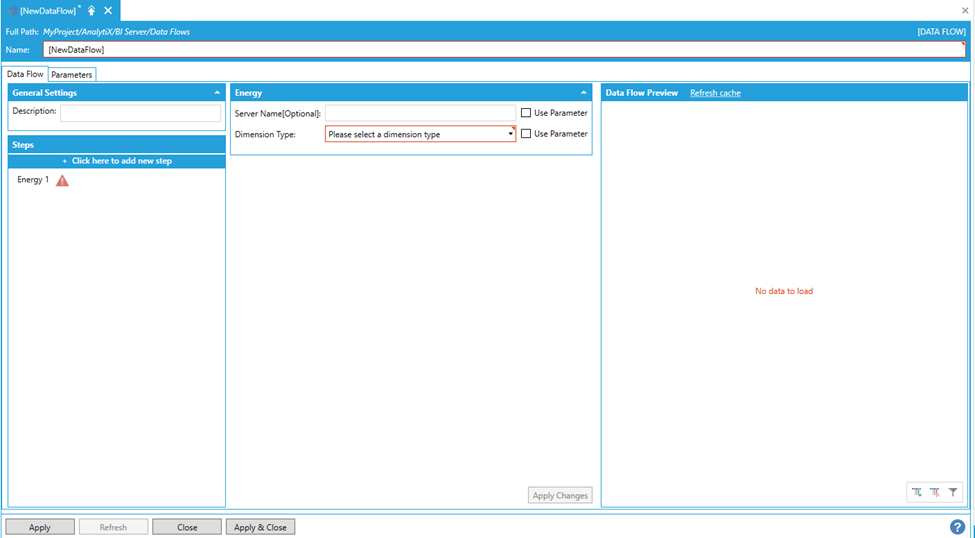
Task: Open help via the question mark icon
Action: 957,527
